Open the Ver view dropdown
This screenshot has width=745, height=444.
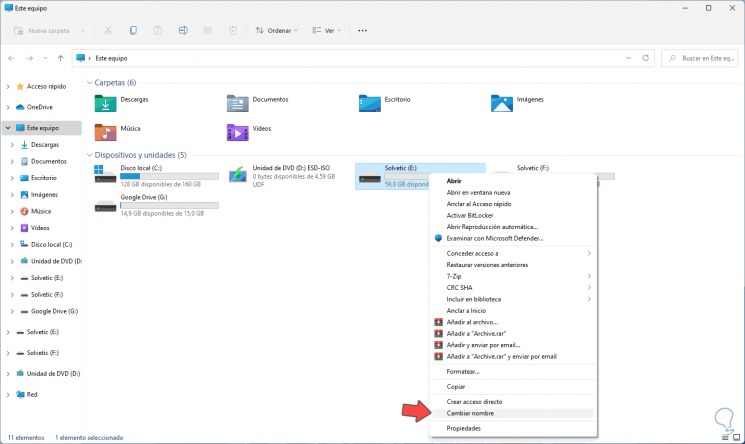[326, 30]
